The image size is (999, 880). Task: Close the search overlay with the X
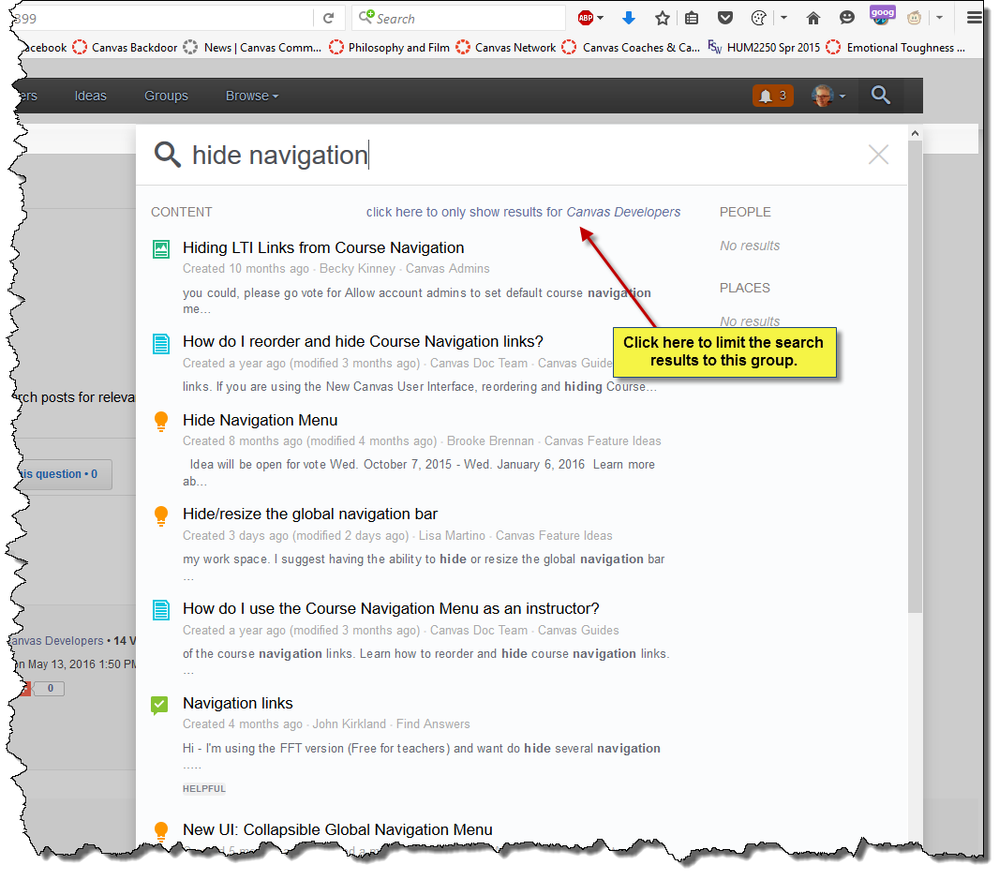878,154
